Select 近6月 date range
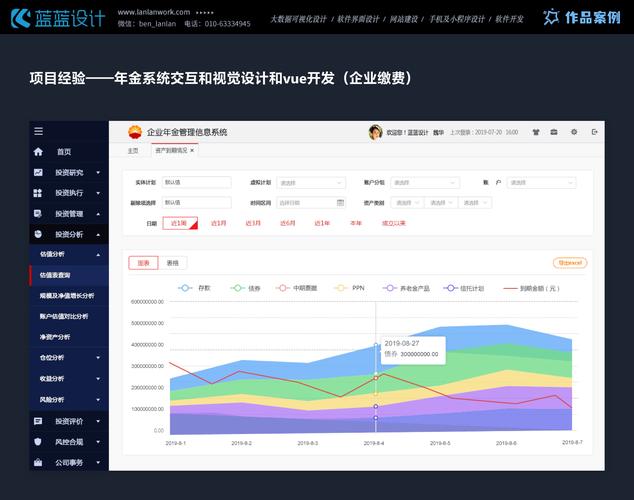The height and width of the screenshot is (500, 634). pyautogui.click(x=288, y=223)
